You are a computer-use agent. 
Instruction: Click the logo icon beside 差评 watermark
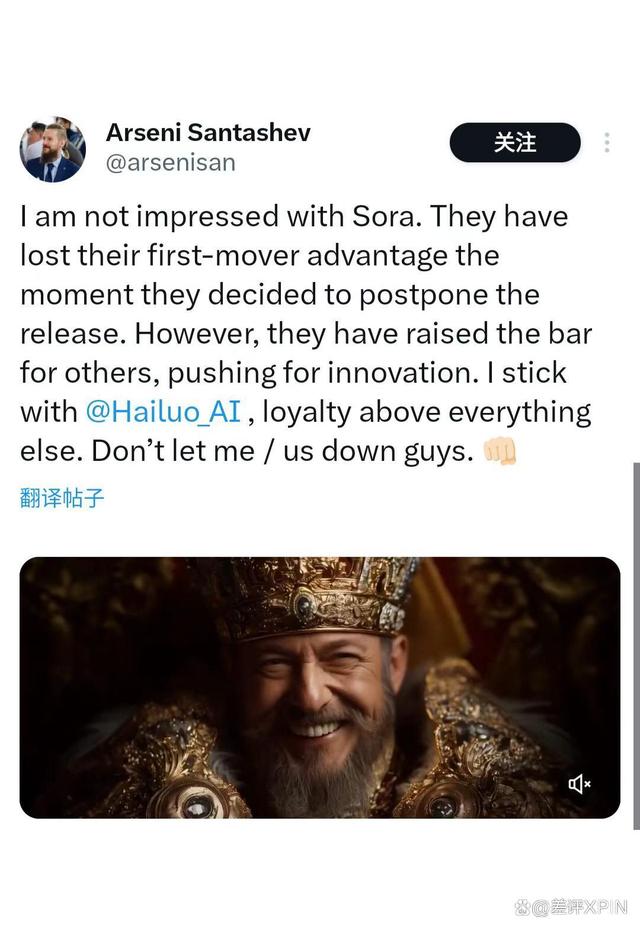point(522,908)
